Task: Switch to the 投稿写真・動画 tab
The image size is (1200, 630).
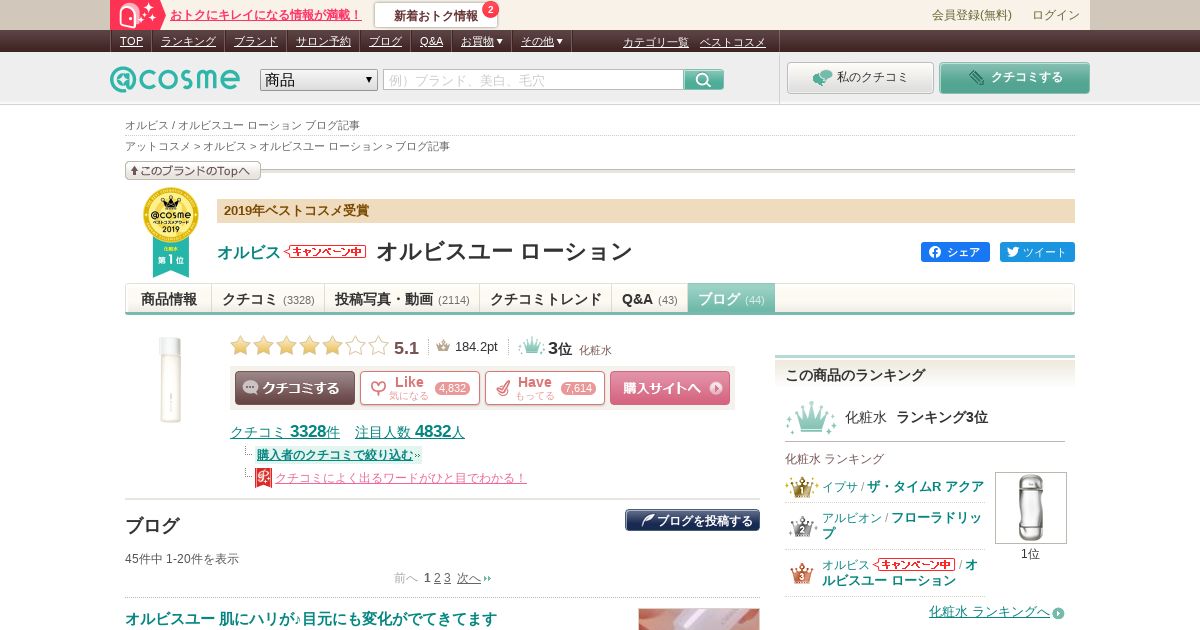Action: (402, 298)
